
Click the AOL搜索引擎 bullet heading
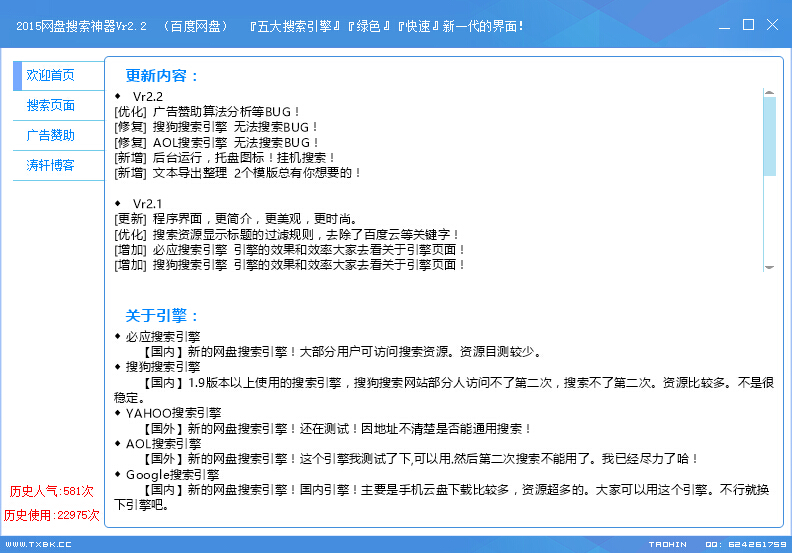click(163, 444)
